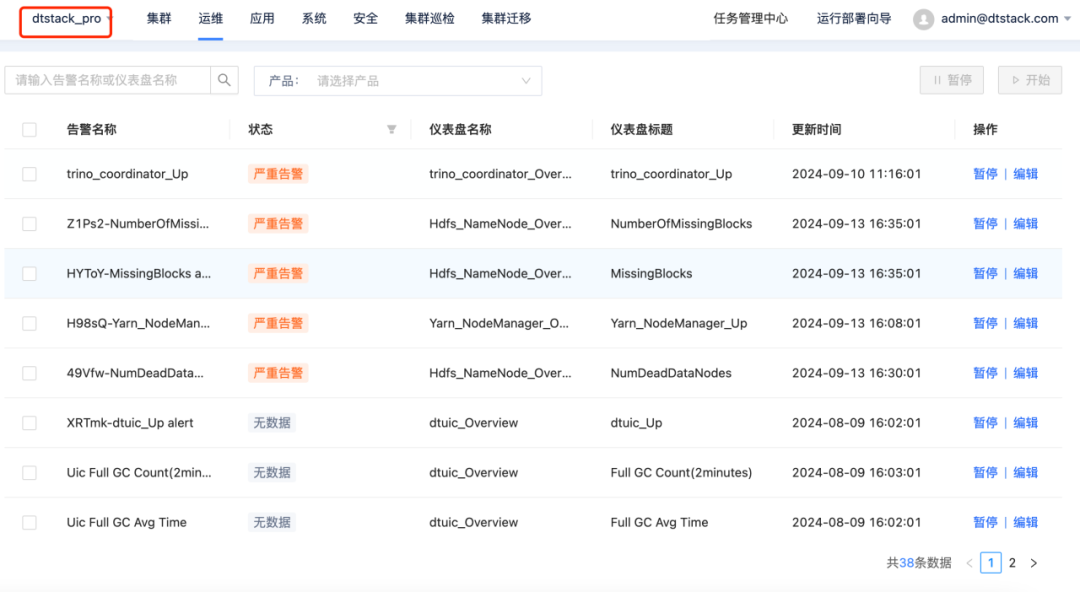Image resolution: width=1080 pixels, height=592 pixels.
Task: Focus the alert name search field
Action: (x=108, y=80)
